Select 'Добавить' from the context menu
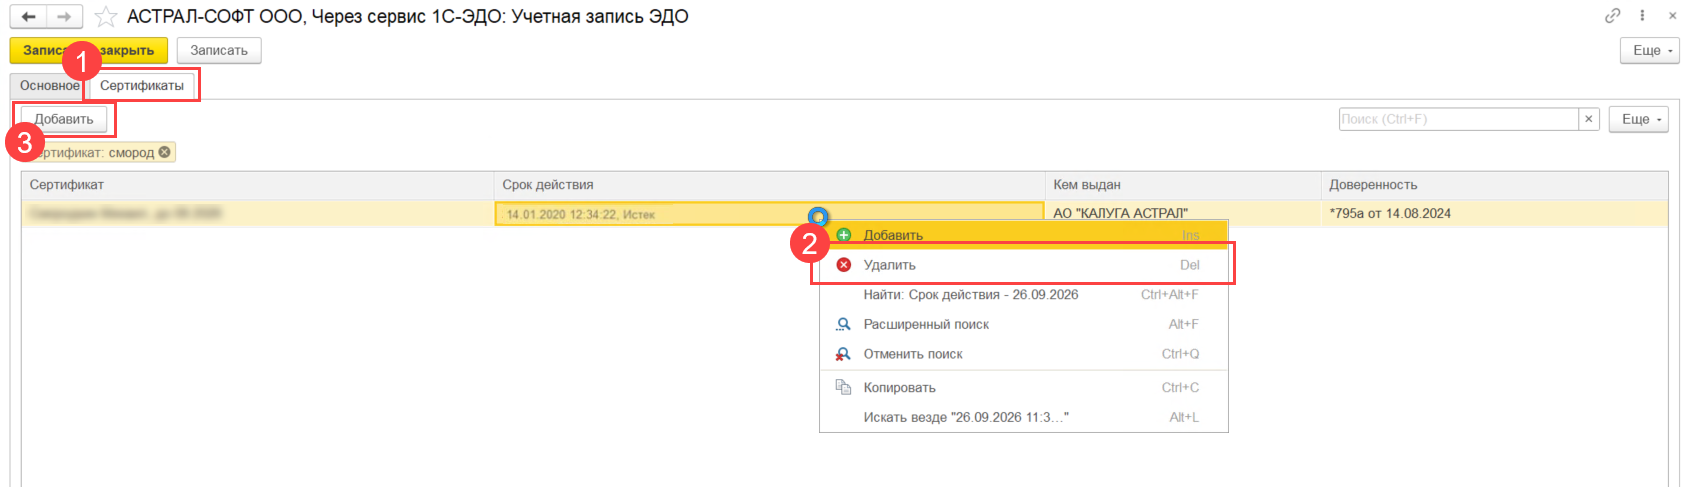This screenshot has height=487, width=1681. click(x=892, y=235)
